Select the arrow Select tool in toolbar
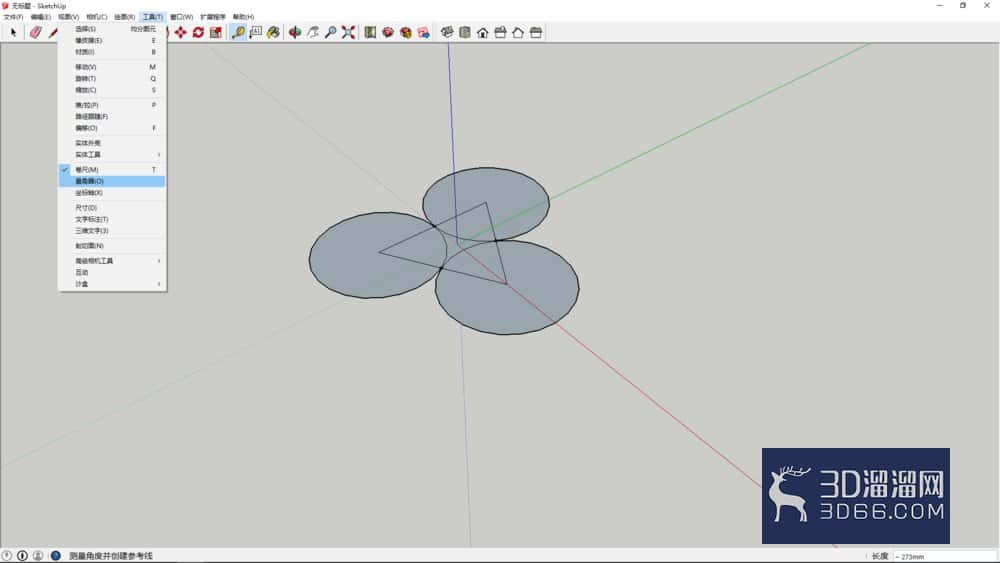1000x563 pixels. click(x=13, y=32)
